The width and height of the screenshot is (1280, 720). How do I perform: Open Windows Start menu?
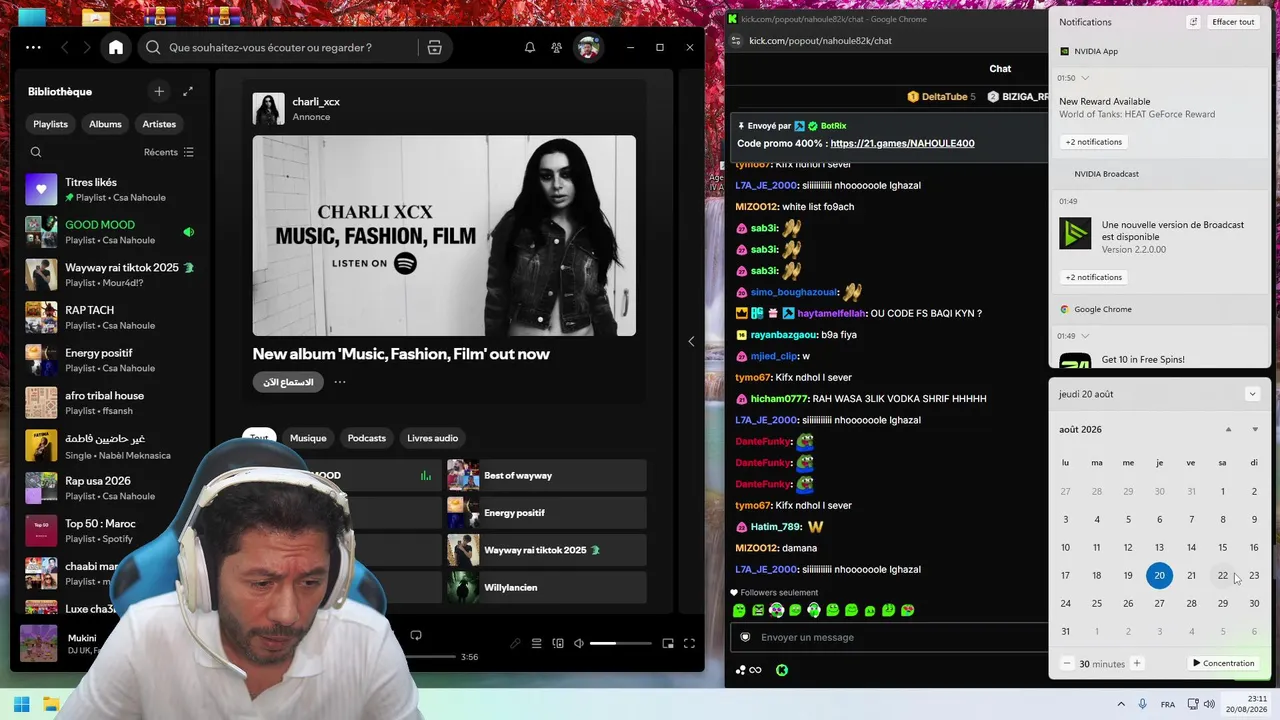[x=21, y=704]
